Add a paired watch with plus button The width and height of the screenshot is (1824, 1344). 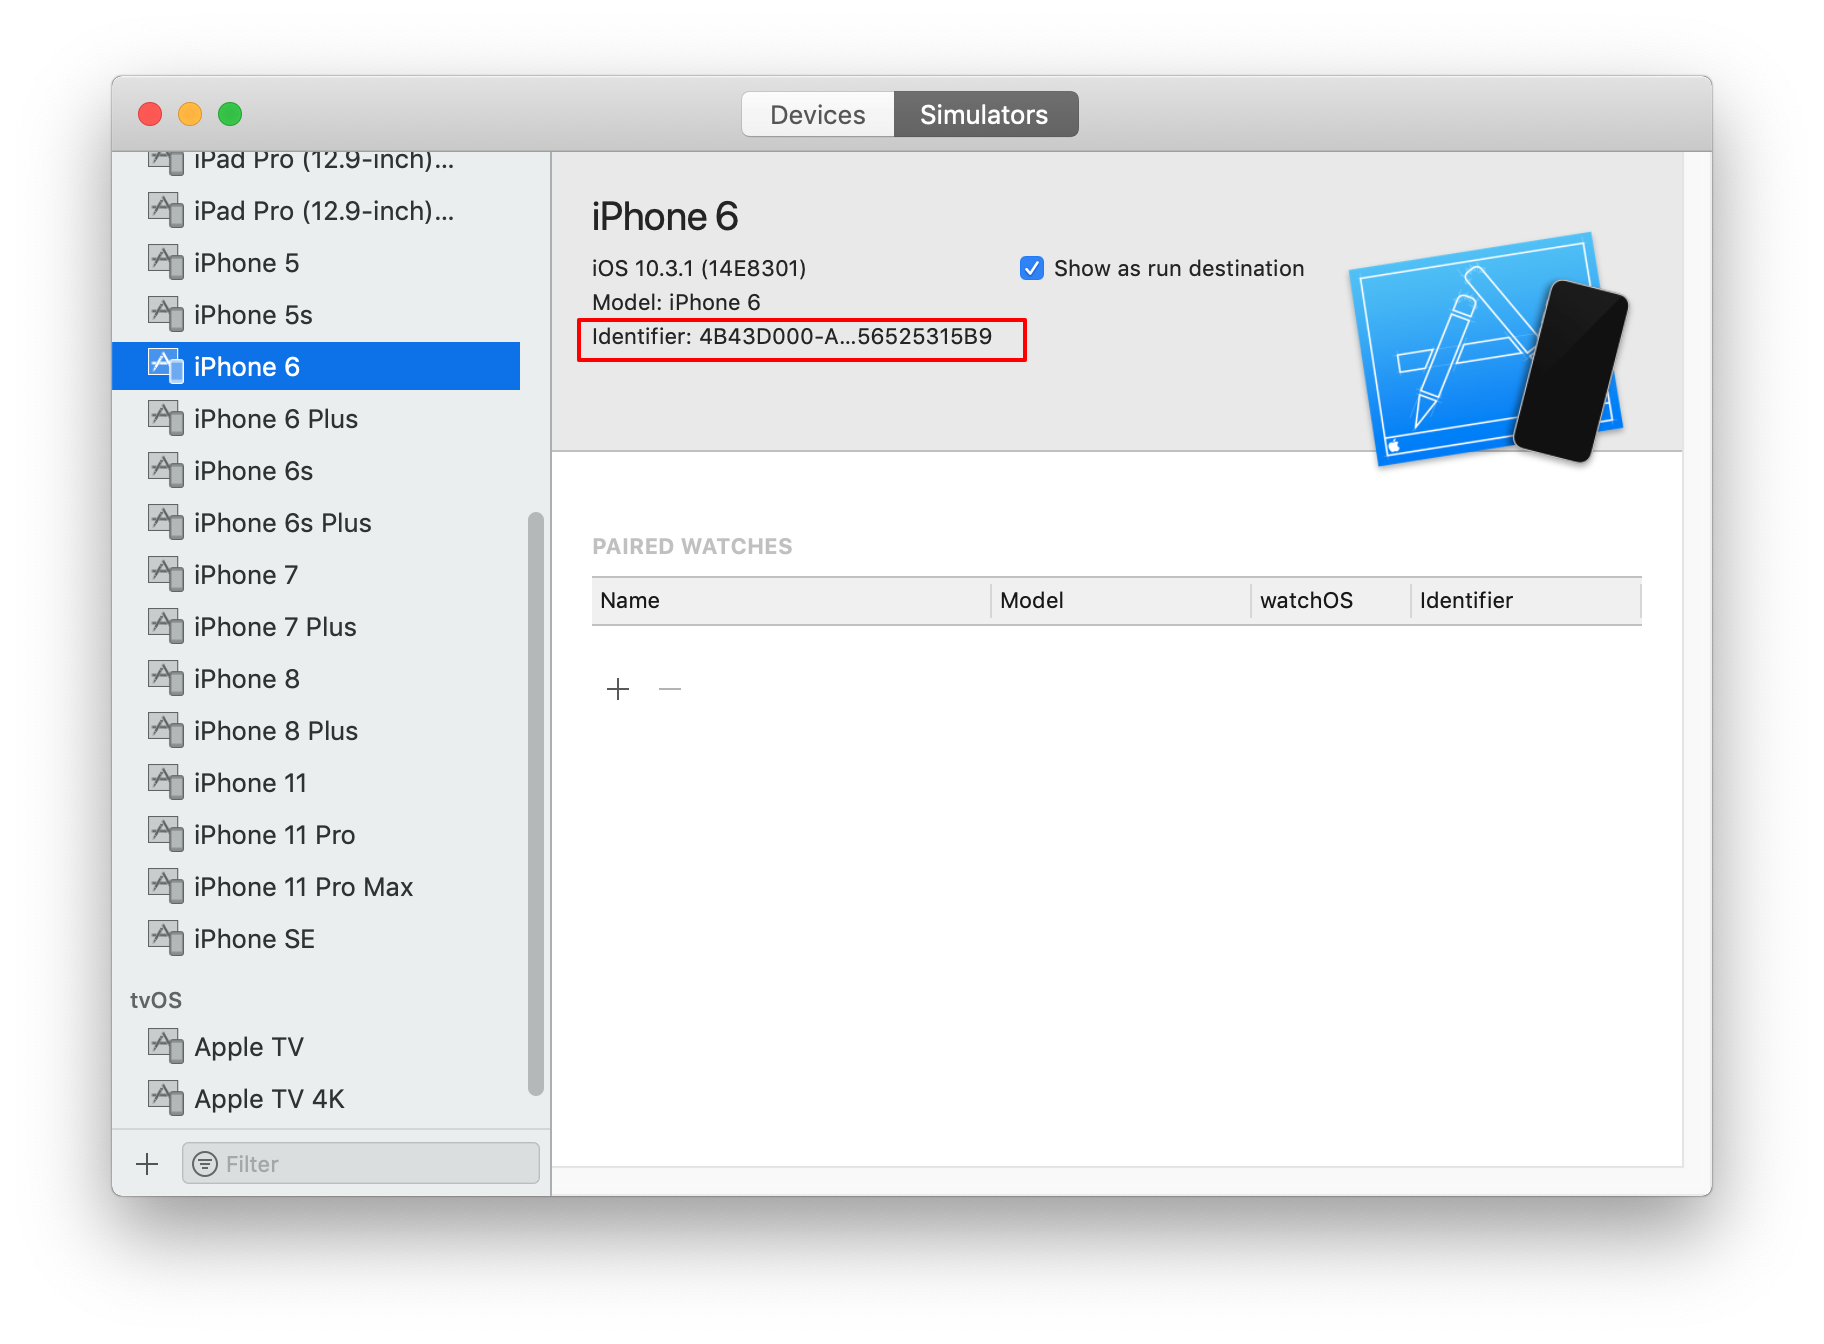(618, 689)
